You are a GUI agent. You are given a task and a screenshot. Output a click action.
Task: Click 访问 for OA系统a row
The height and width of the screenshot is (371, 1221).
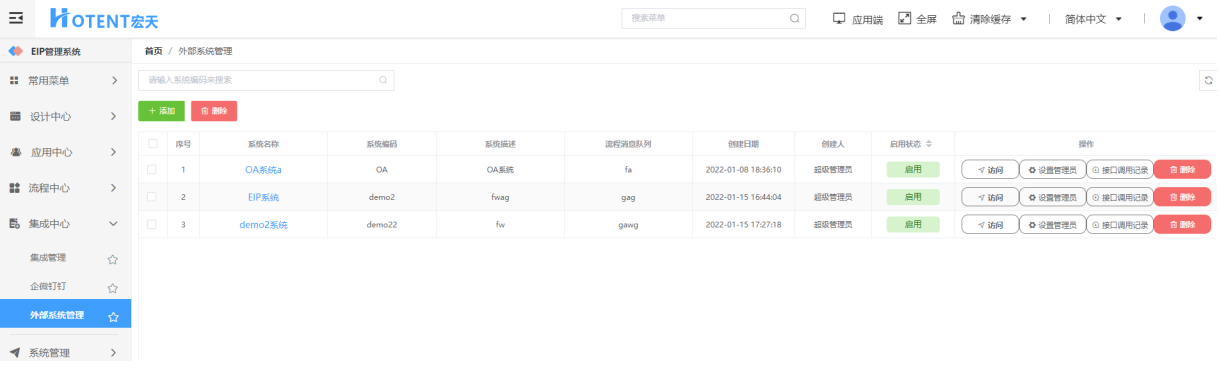pyautogui.click(x=990, y=170)
